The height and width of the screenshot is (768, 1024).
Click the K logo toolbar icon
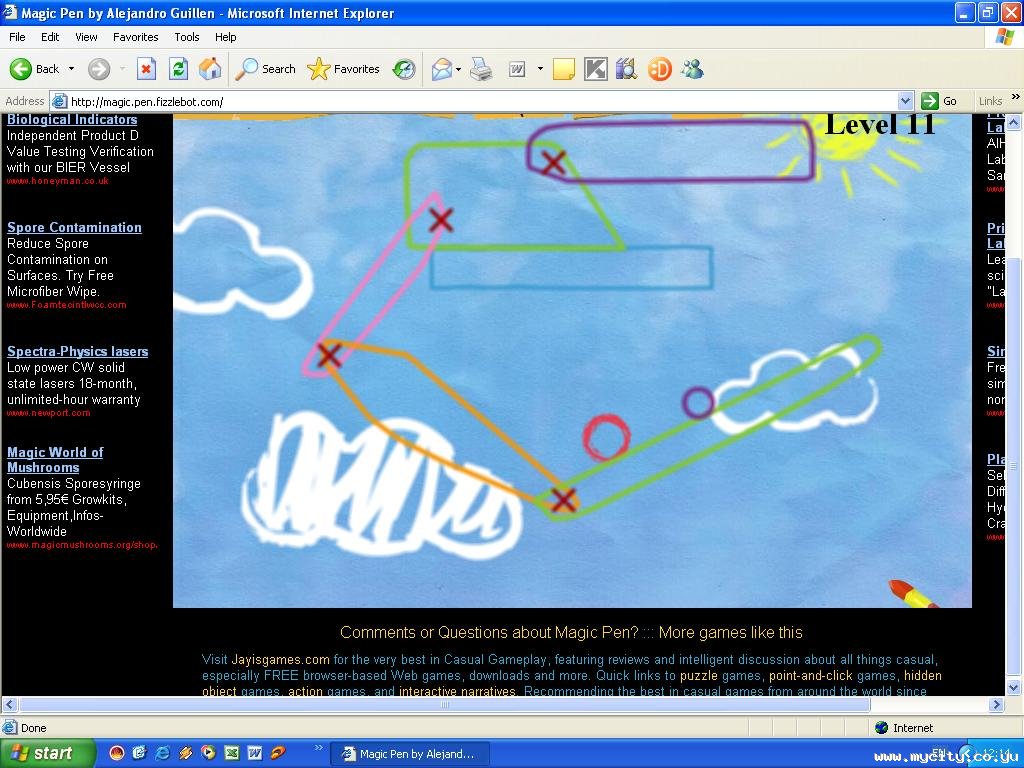tap(596, 69)
